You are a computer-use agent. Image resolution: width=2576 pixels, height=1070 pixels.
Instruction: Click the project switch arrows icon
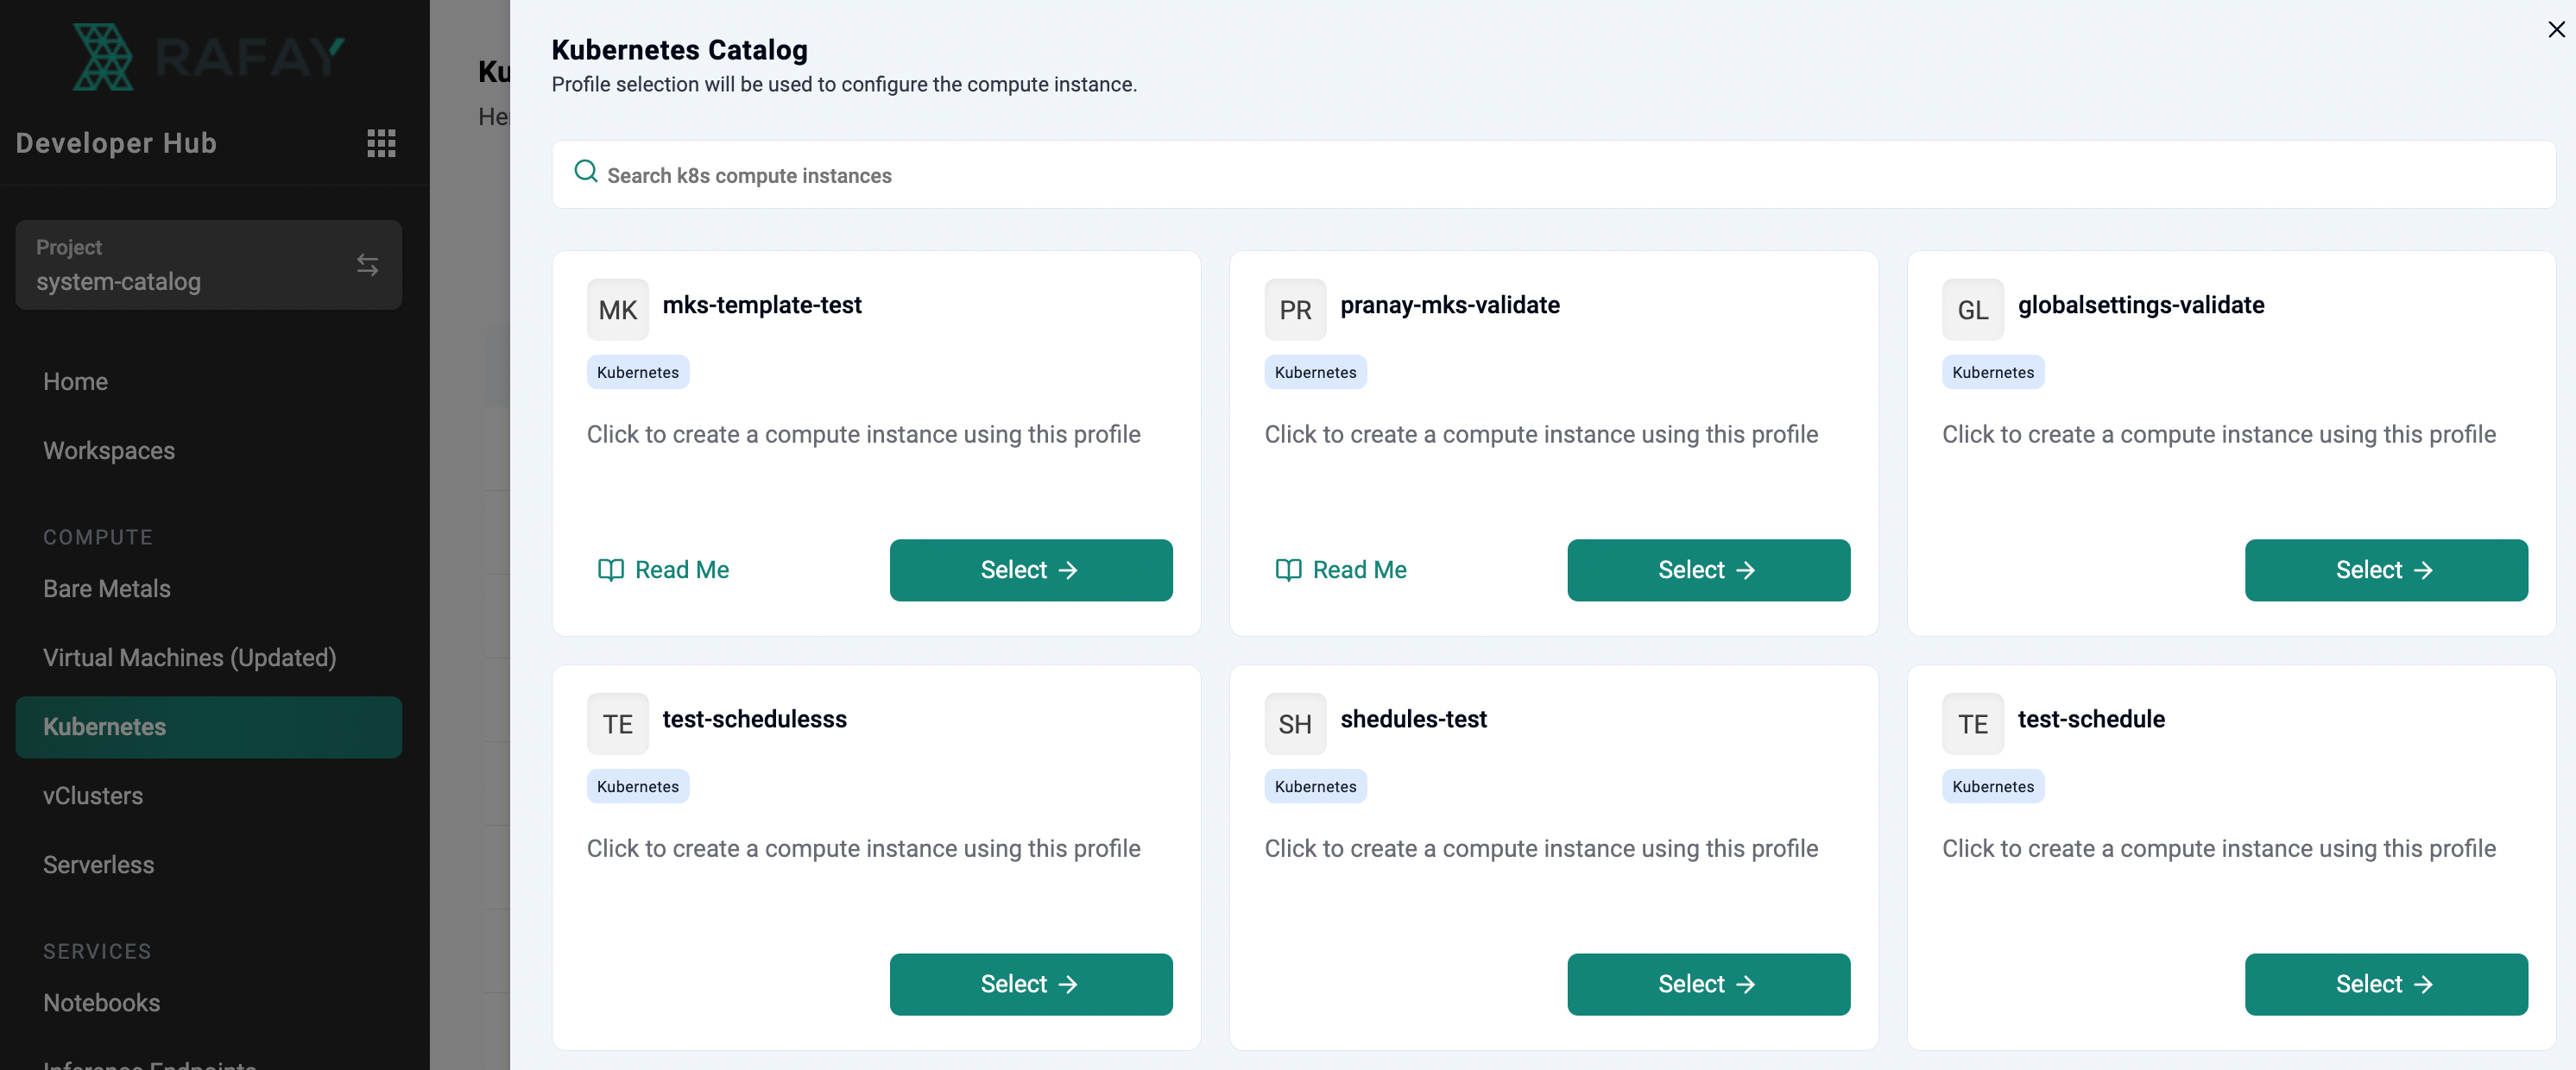coord(367,265)
